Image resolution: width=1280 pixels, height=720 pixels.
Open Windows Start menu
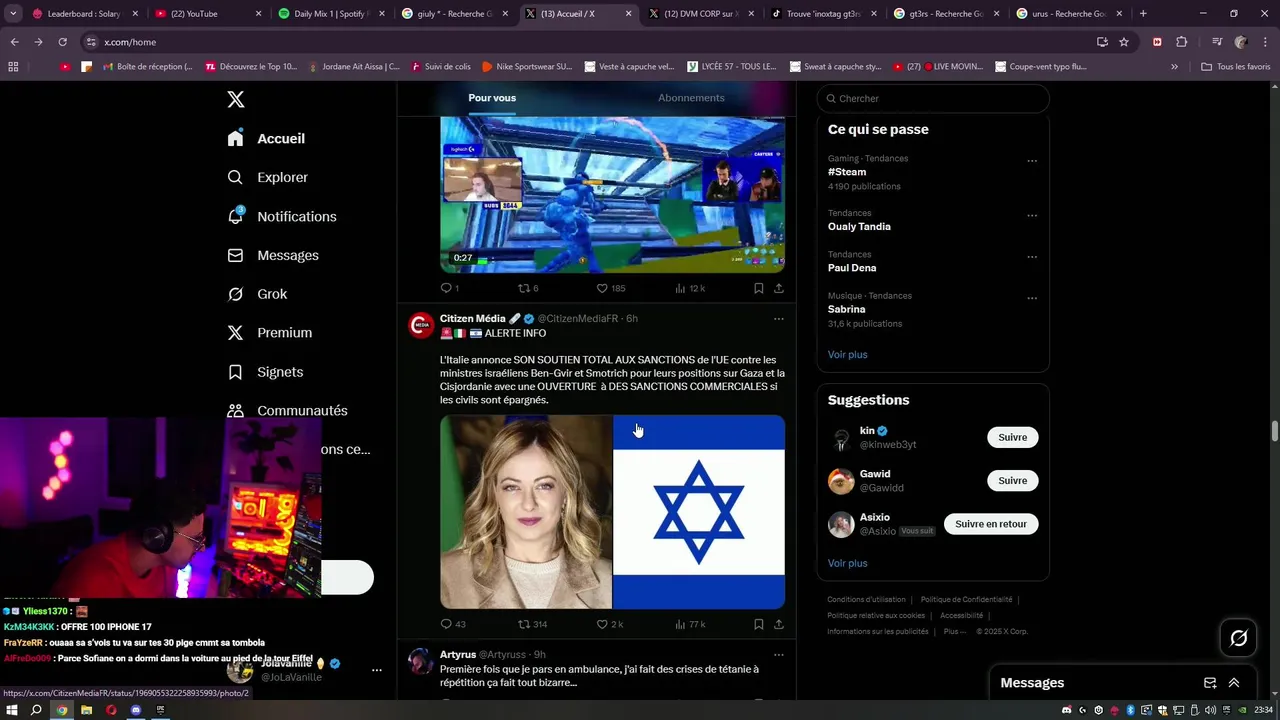[12, 710]
